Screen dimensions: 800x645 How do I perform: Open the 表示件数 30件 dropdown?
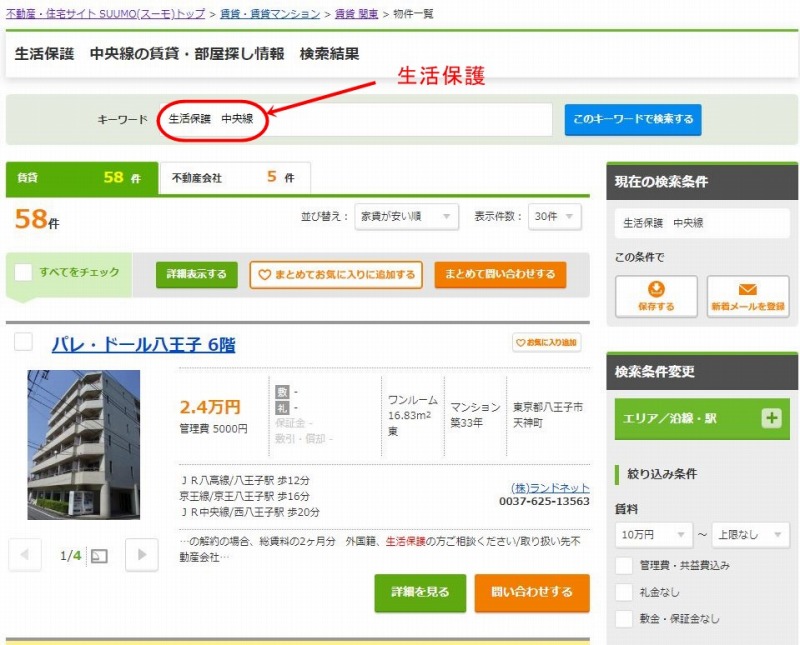(555, 217)
